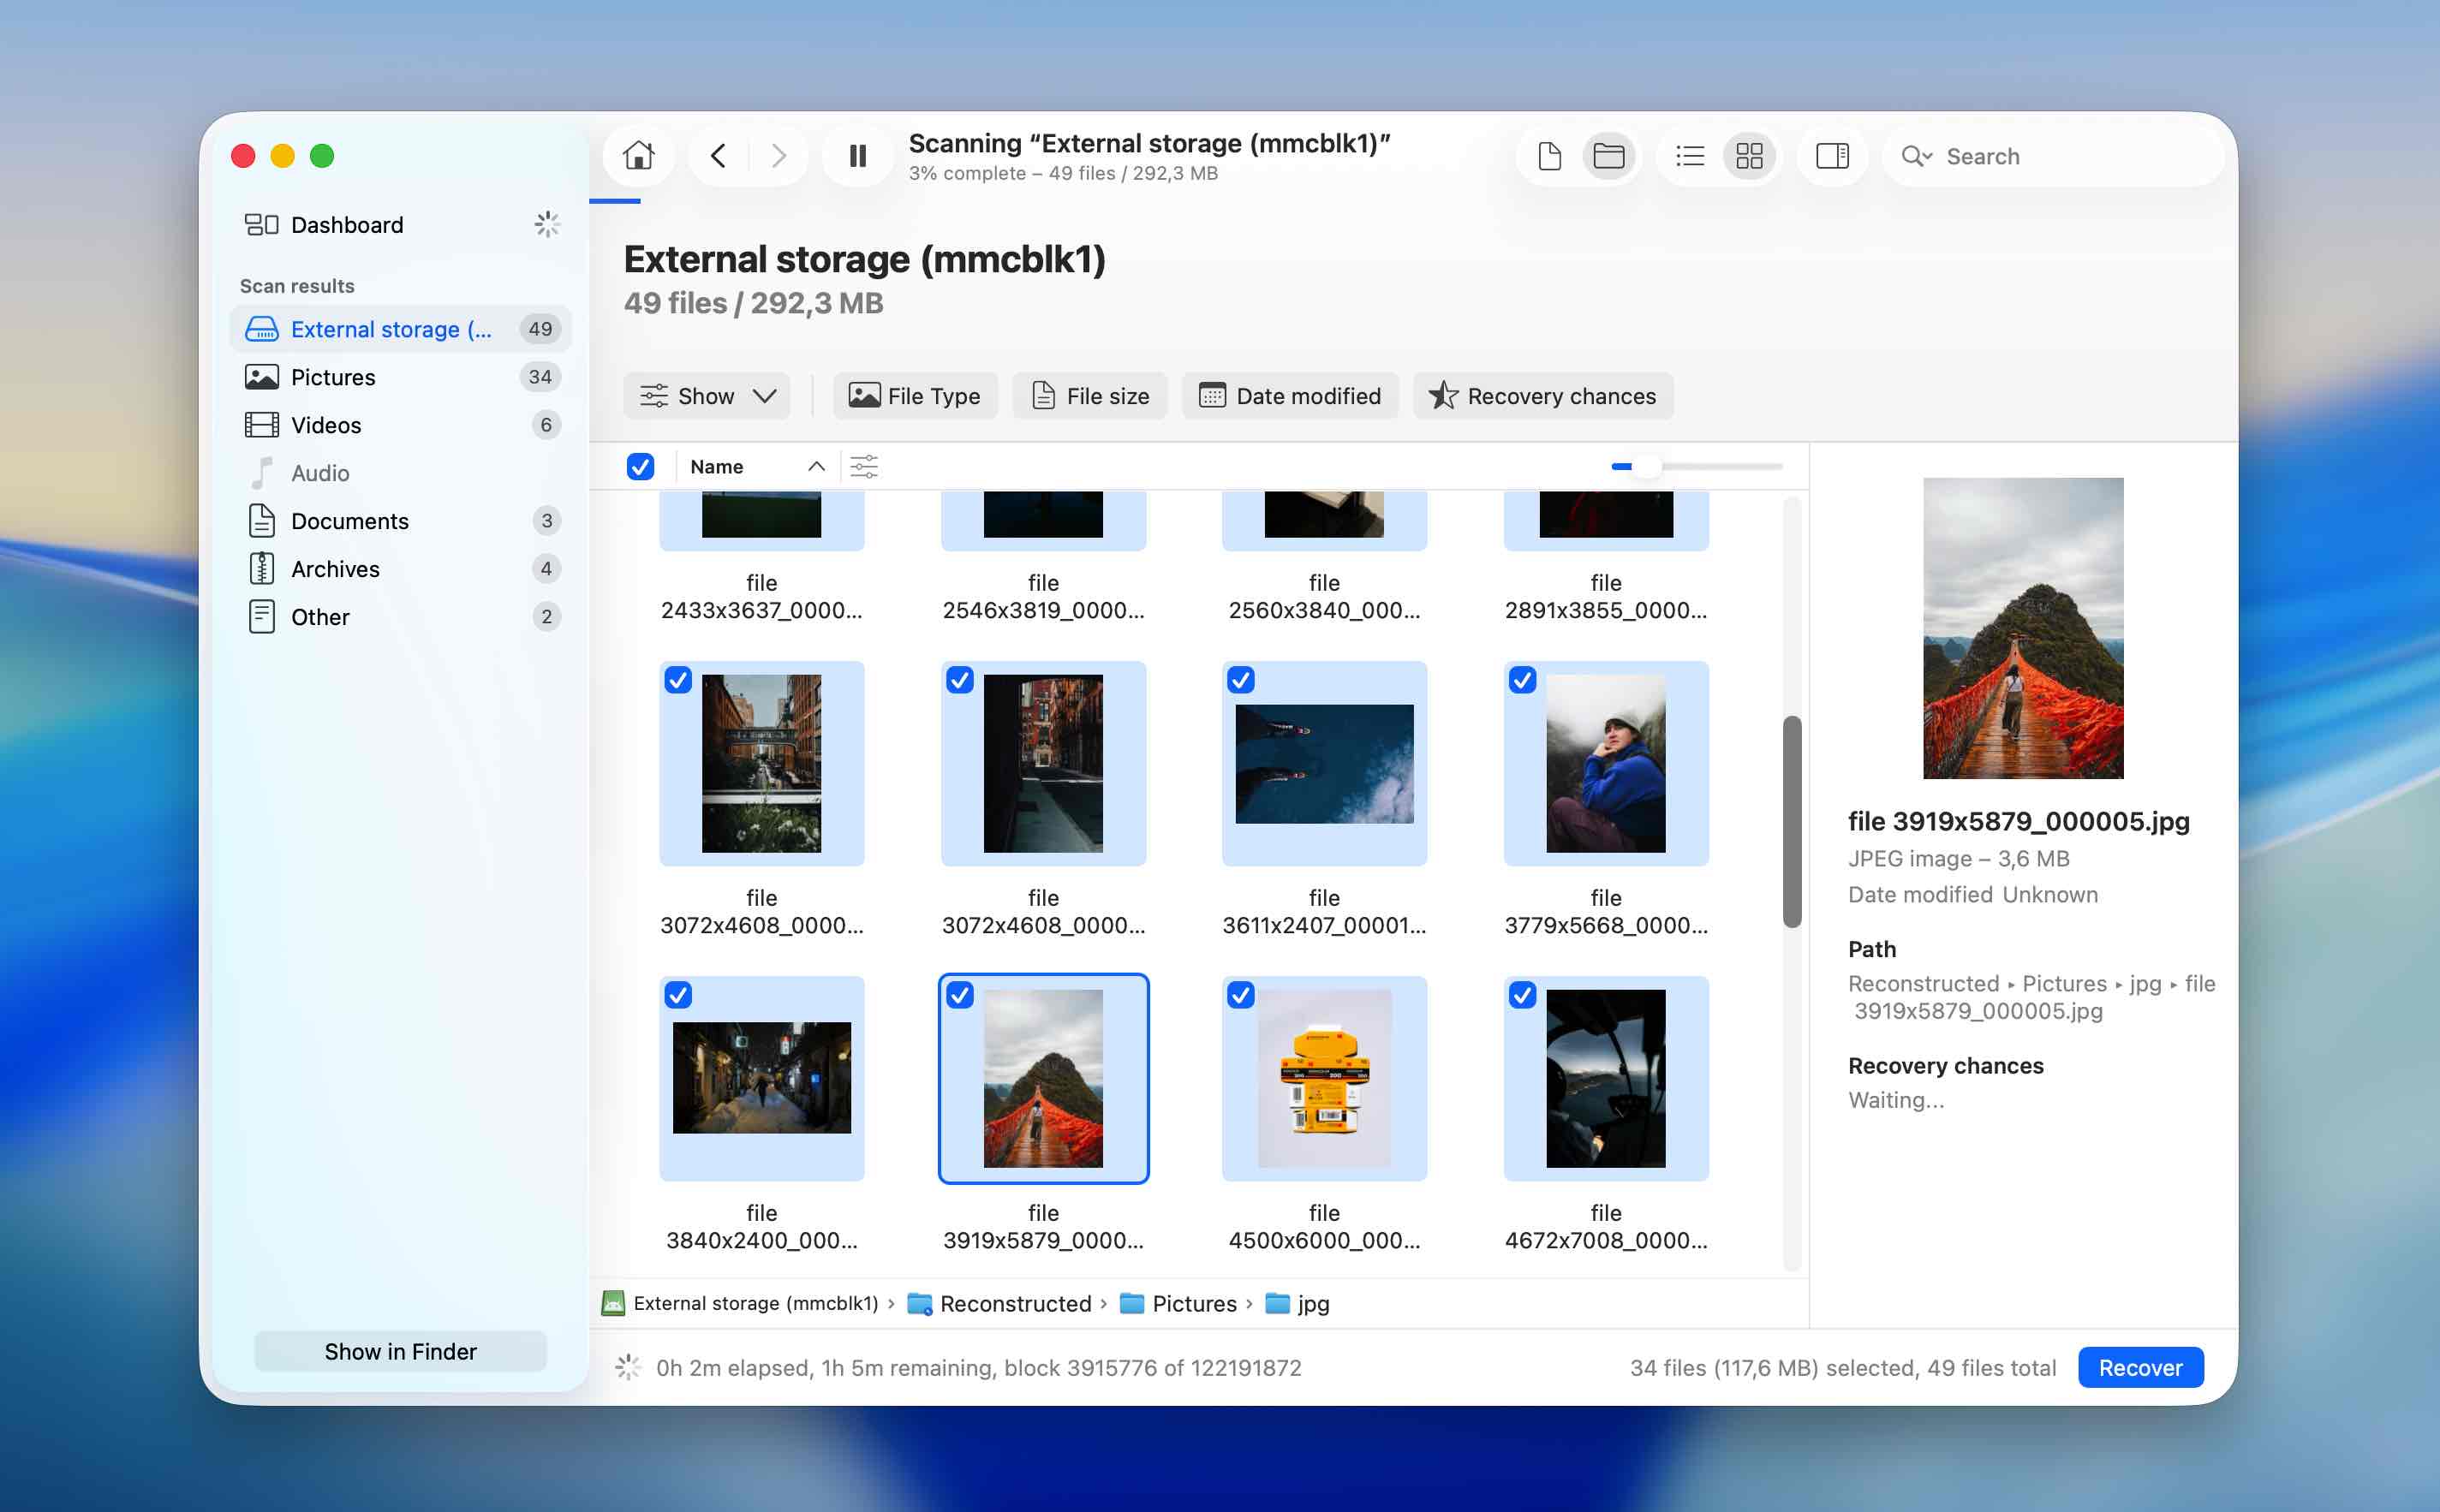Click Show in Finder
The image size is (2440, 1512).
click(x=400, y=1351)
